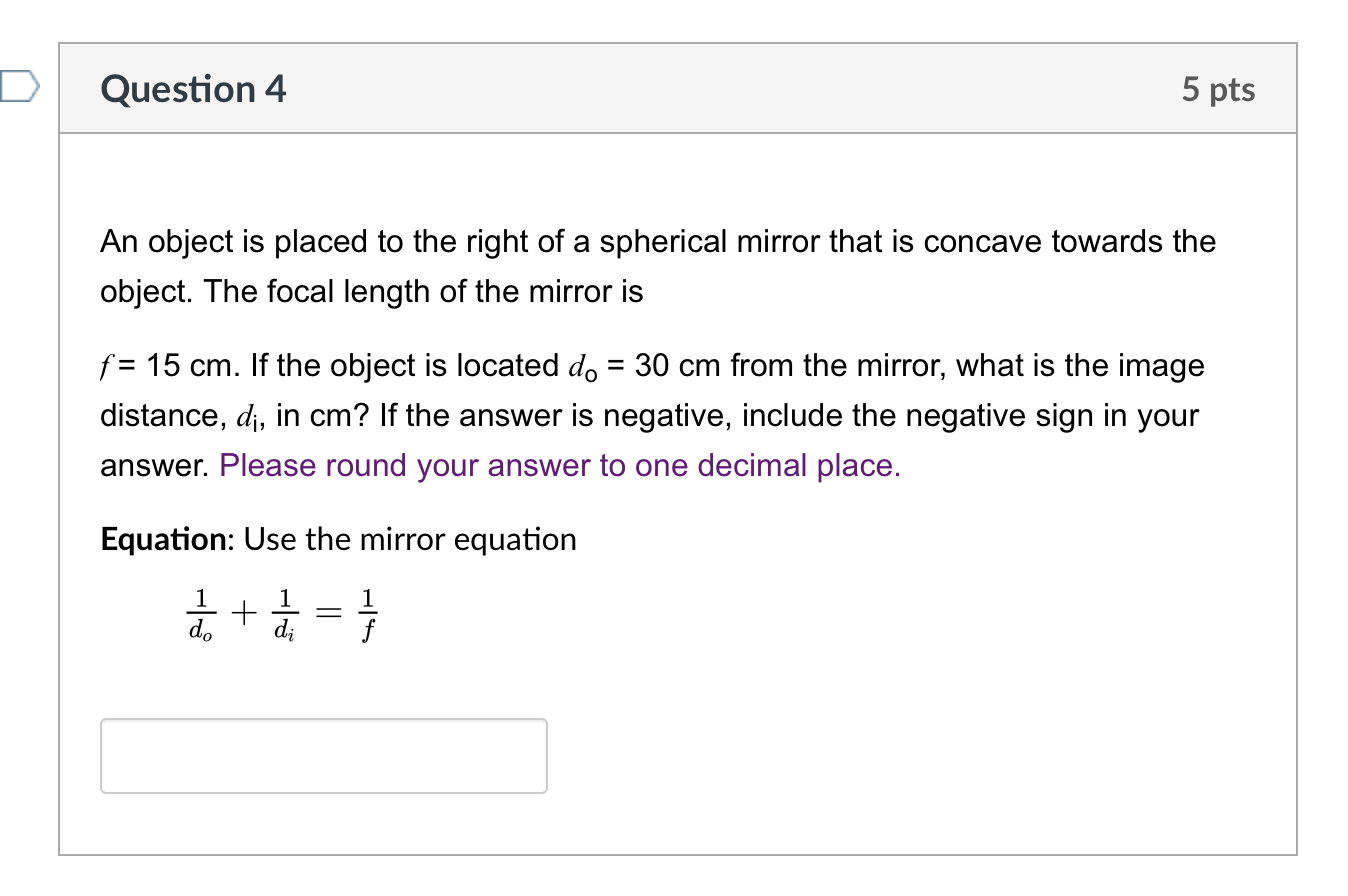
Task: Highlight the Equation label
Action: (162, 539)
